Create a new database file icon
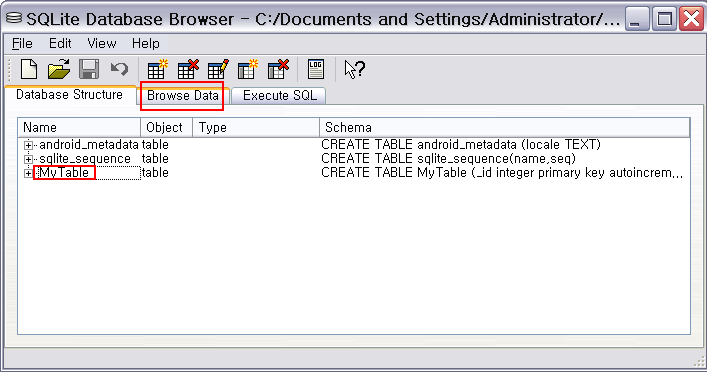Image resolution: width=707 pixels, height=372 pixels. click(29, 69)
